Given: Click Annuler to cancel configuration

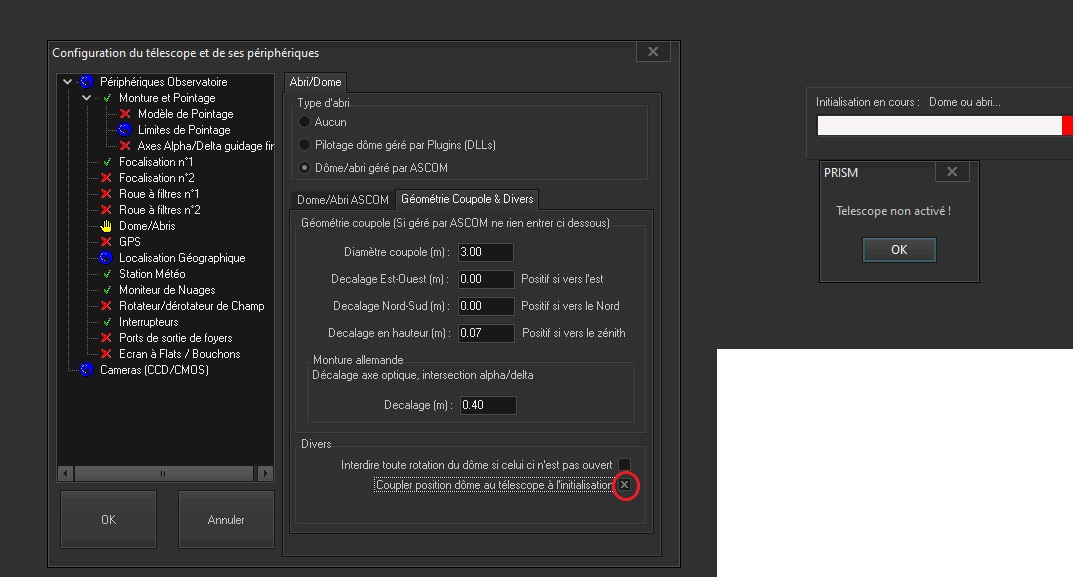Looking at the screenshot, I should (226, 520).
